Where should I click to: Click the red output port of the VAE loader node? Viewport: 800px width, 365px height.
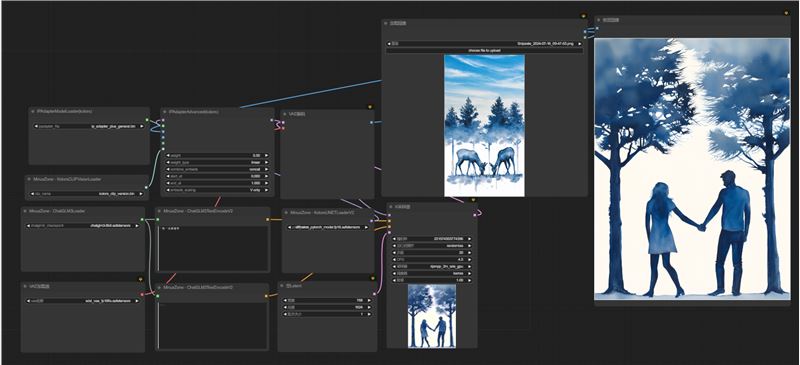tap(142, 295)
